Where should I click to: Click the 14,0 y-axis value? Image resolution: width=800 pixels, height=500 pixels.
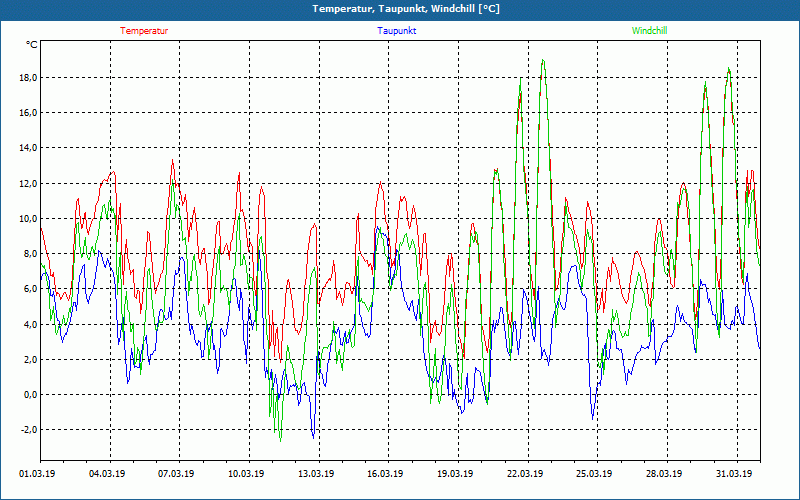tap(28, 148)
